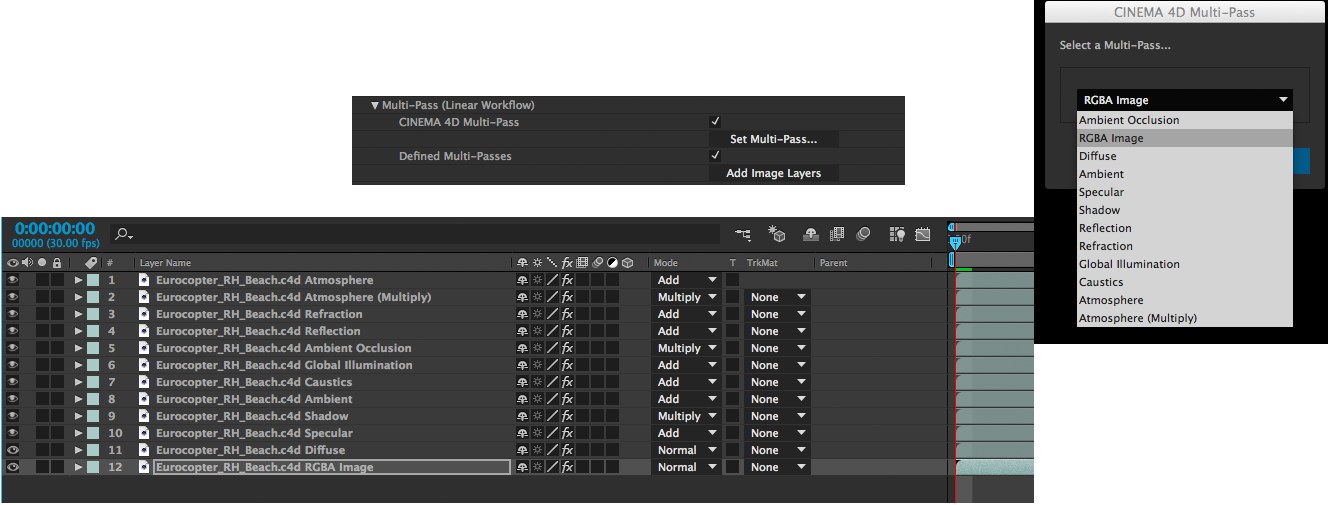Open TrkMat dropdown for Refraction layer

coord(778,314)
